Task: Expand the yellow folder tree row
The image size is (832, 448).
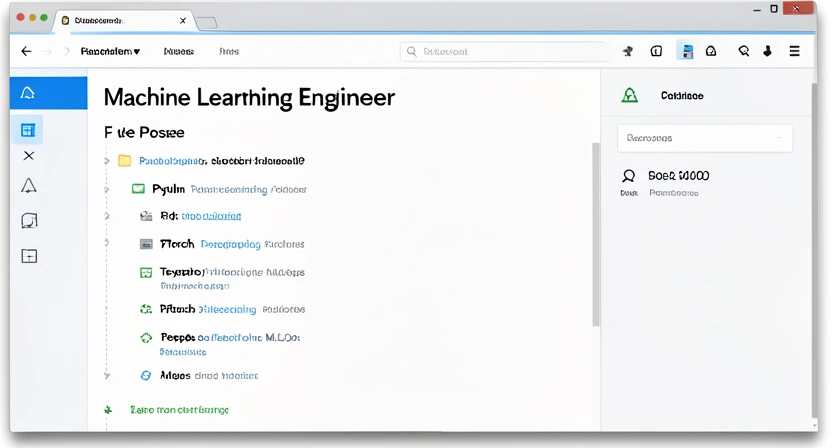Action: click(x=107, y=160)
